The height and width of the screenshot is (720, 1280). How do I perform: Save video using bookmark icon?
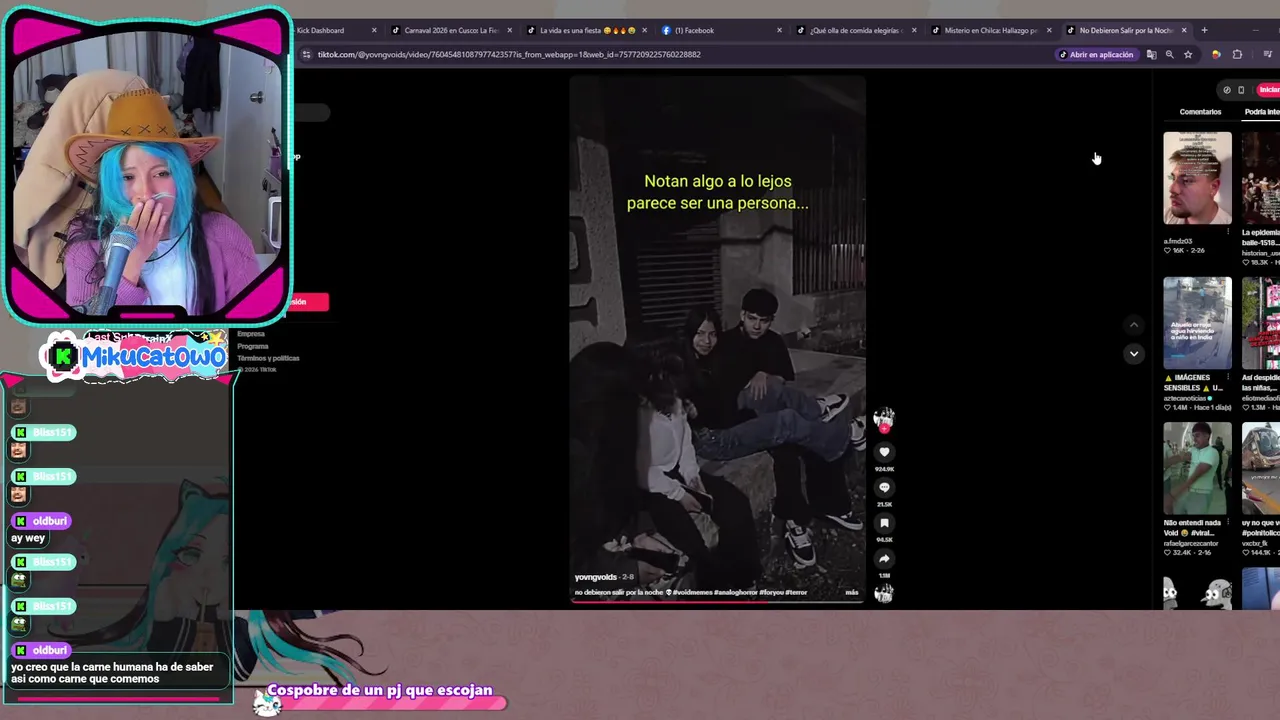tap(884, 523)
